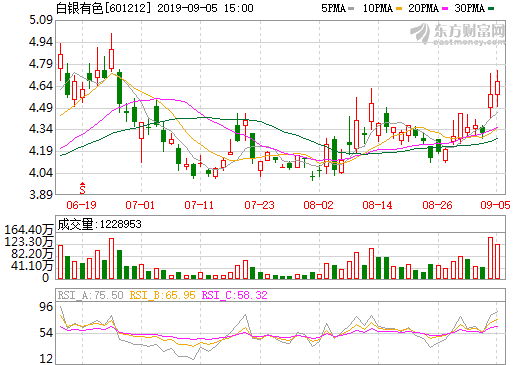520x365 pixels.
Task: Click the 06-19 date axis label
Action: pyautogui.click(x=81, y=205)
